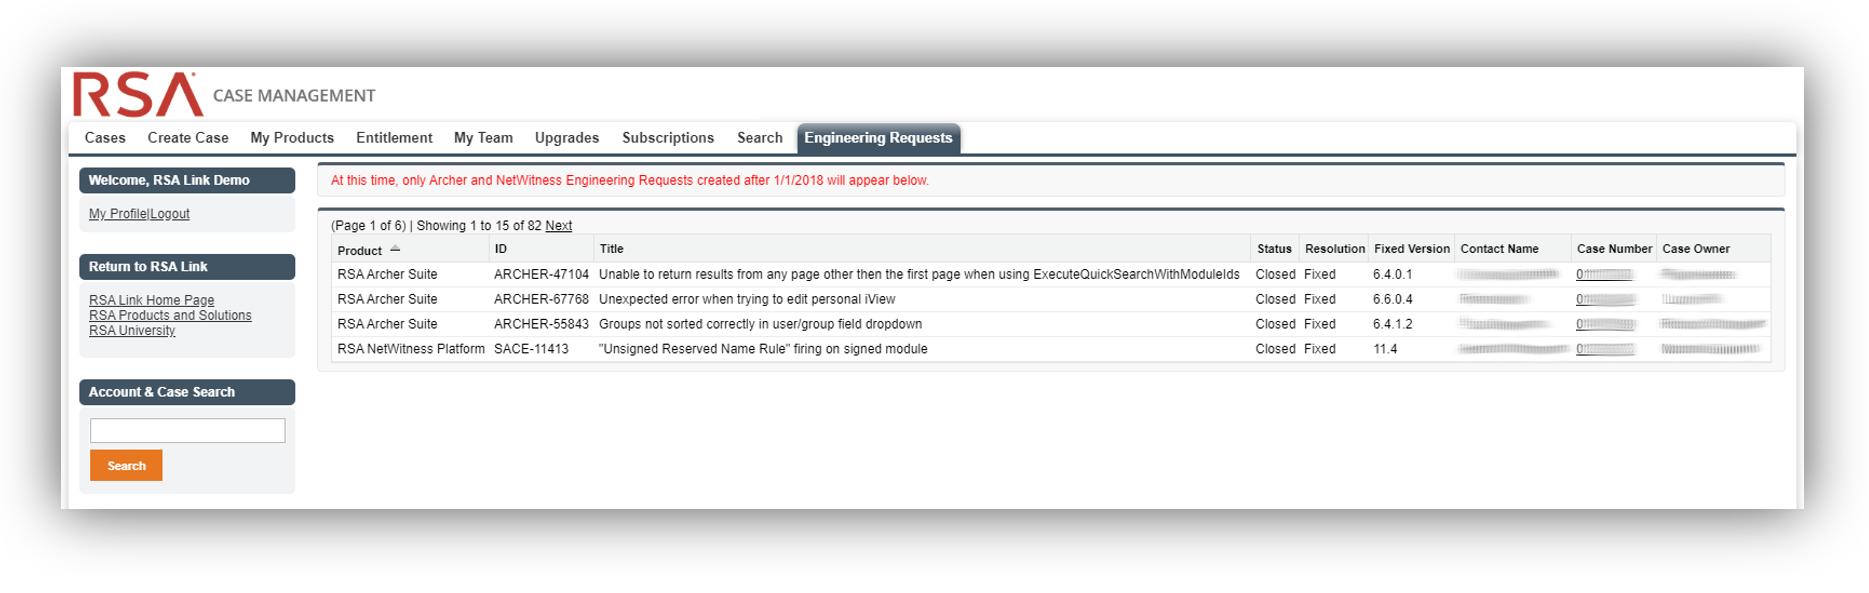Click fixed version 11.4
This screenshot has height=593, width=1869.
[1385, 349]
